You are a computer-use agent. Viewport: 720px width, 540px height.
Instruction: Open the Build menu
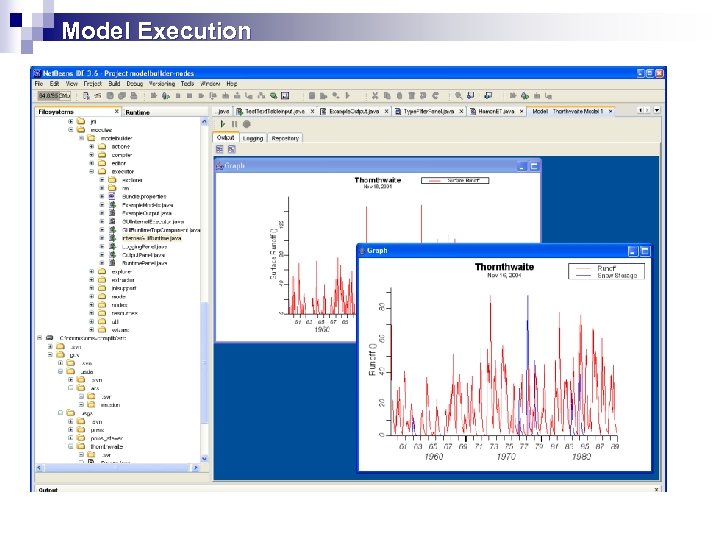coord(114,84)
